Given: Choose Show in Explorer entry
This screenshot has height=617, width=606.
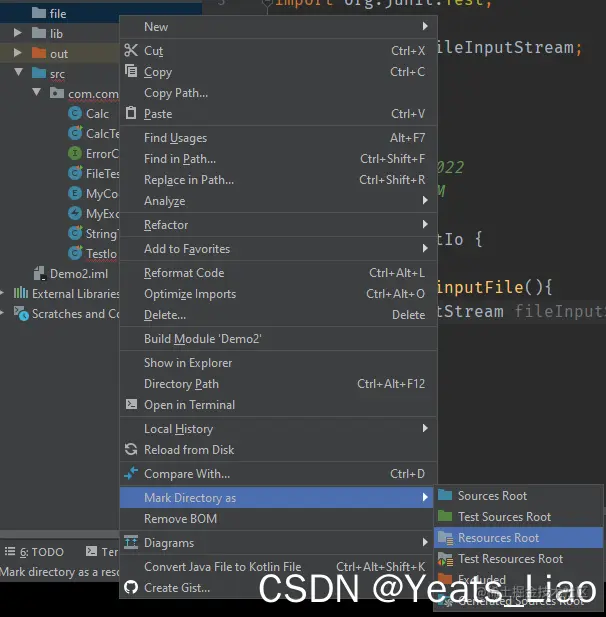Looking at the screenshot, I should pyautogui.click(x=278, y=363).
